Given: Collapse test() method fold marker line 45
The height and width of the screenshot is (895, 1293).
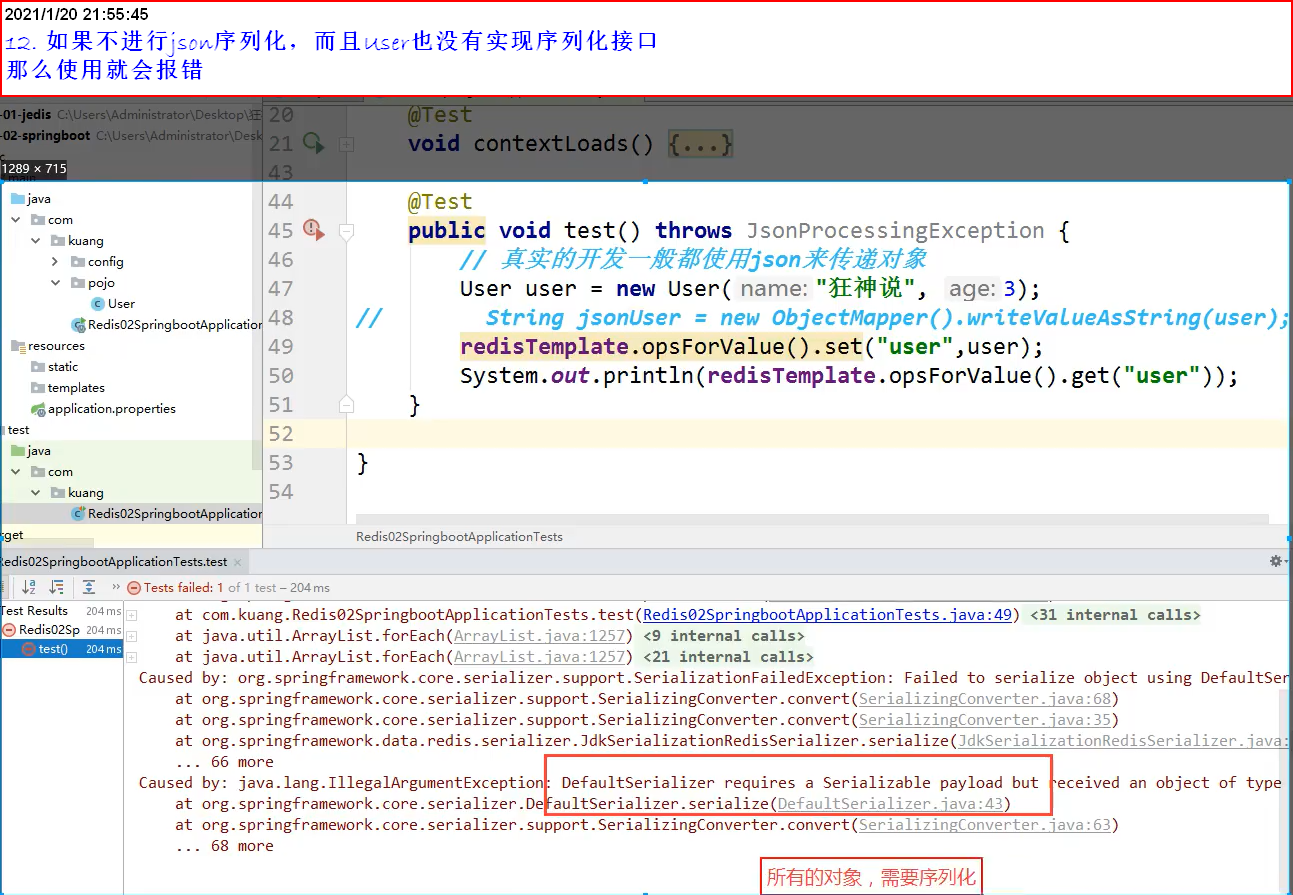Looking at the screenshot, I should [346, 231].
